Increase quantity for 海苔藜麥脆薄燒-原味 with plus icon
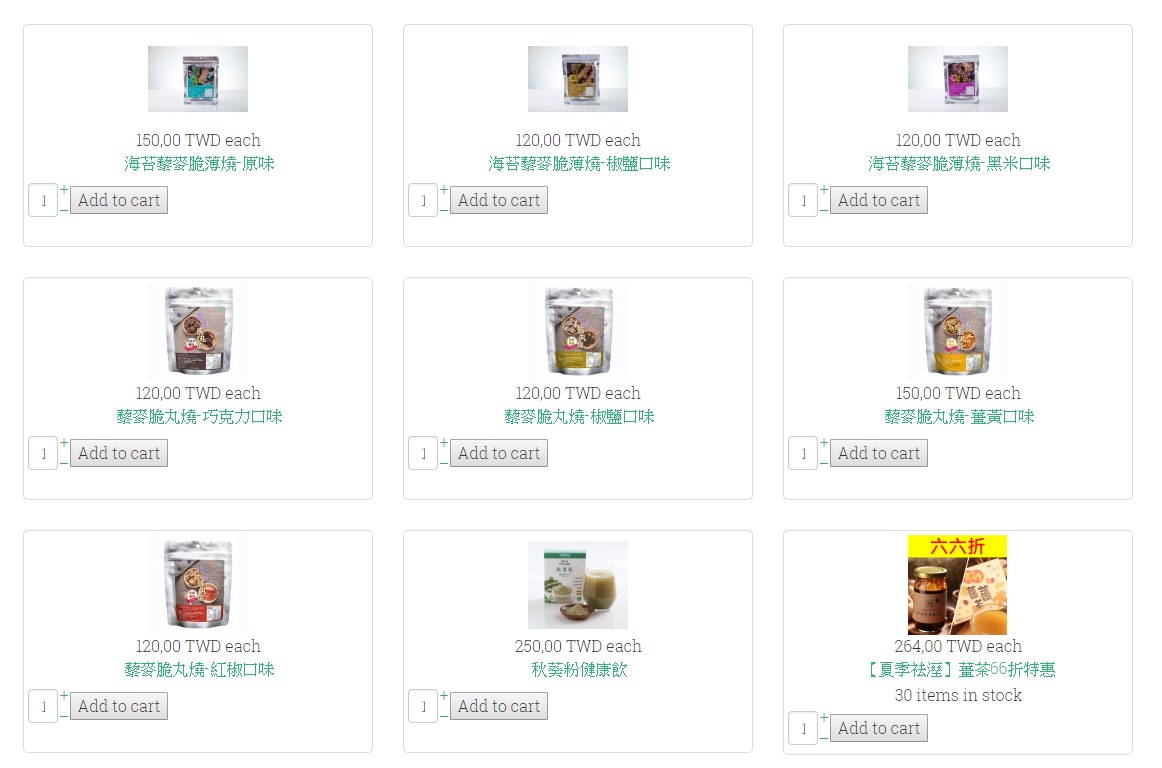This screenshot has width=1162, height=768. pyautogui.click(x=64, y=190)
